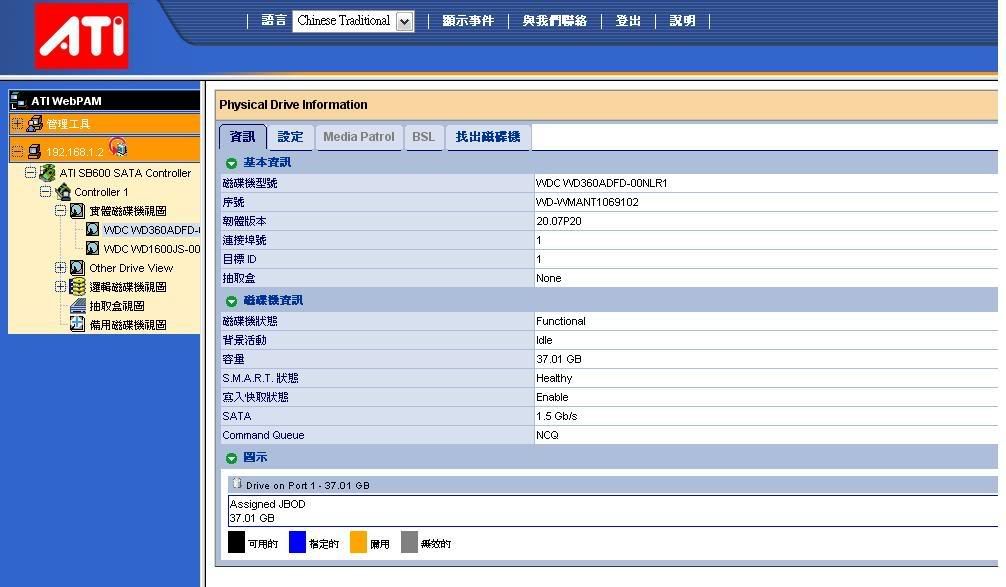Click the blue 指定的 legend color swatch
The height and width of the screenshot is (587, 1006).
click(x=297, y=543)
